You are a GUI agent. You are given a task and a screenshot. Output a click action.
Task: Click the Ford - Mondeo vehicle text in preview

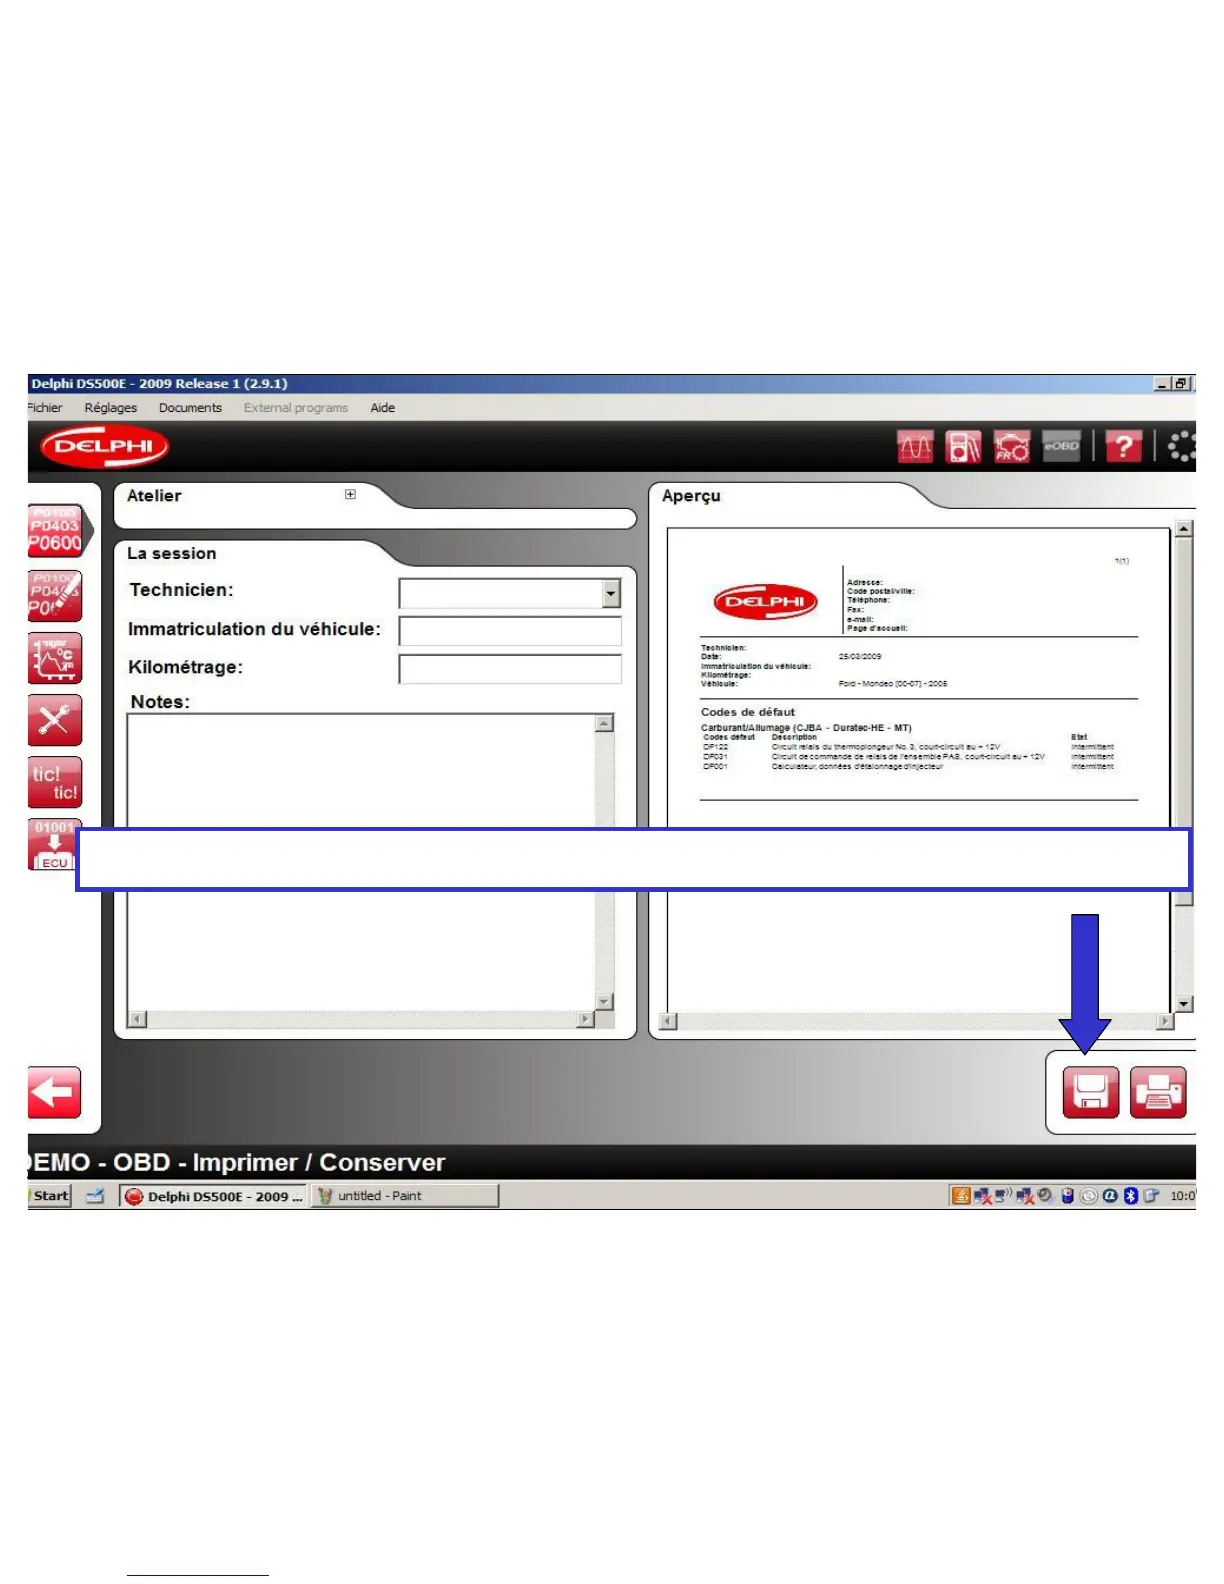(x=893, y=684)
